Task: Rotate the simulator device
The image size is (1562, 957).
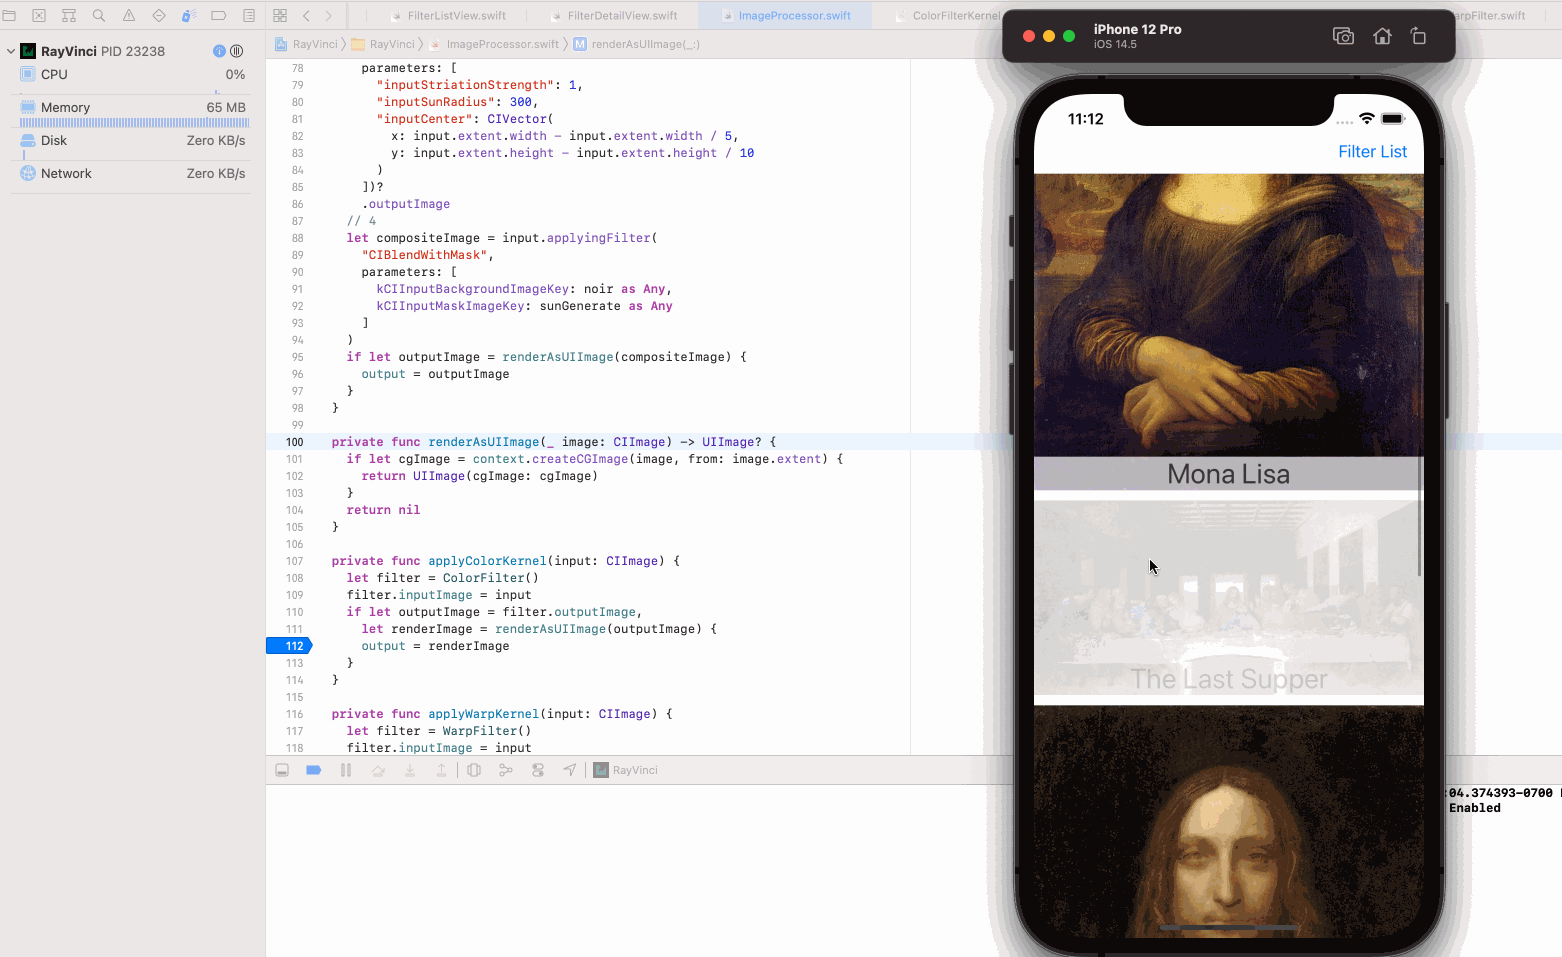Action: (1418, 36)
